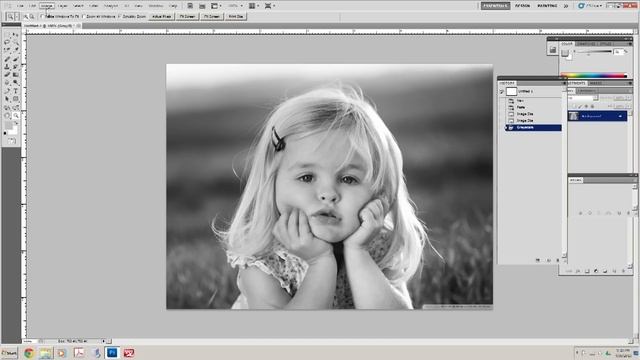Click the Fit Screen button
Image resolution: width=640 pixels, height=360 pixels.
pyautogui.click(x=187, y=16)
